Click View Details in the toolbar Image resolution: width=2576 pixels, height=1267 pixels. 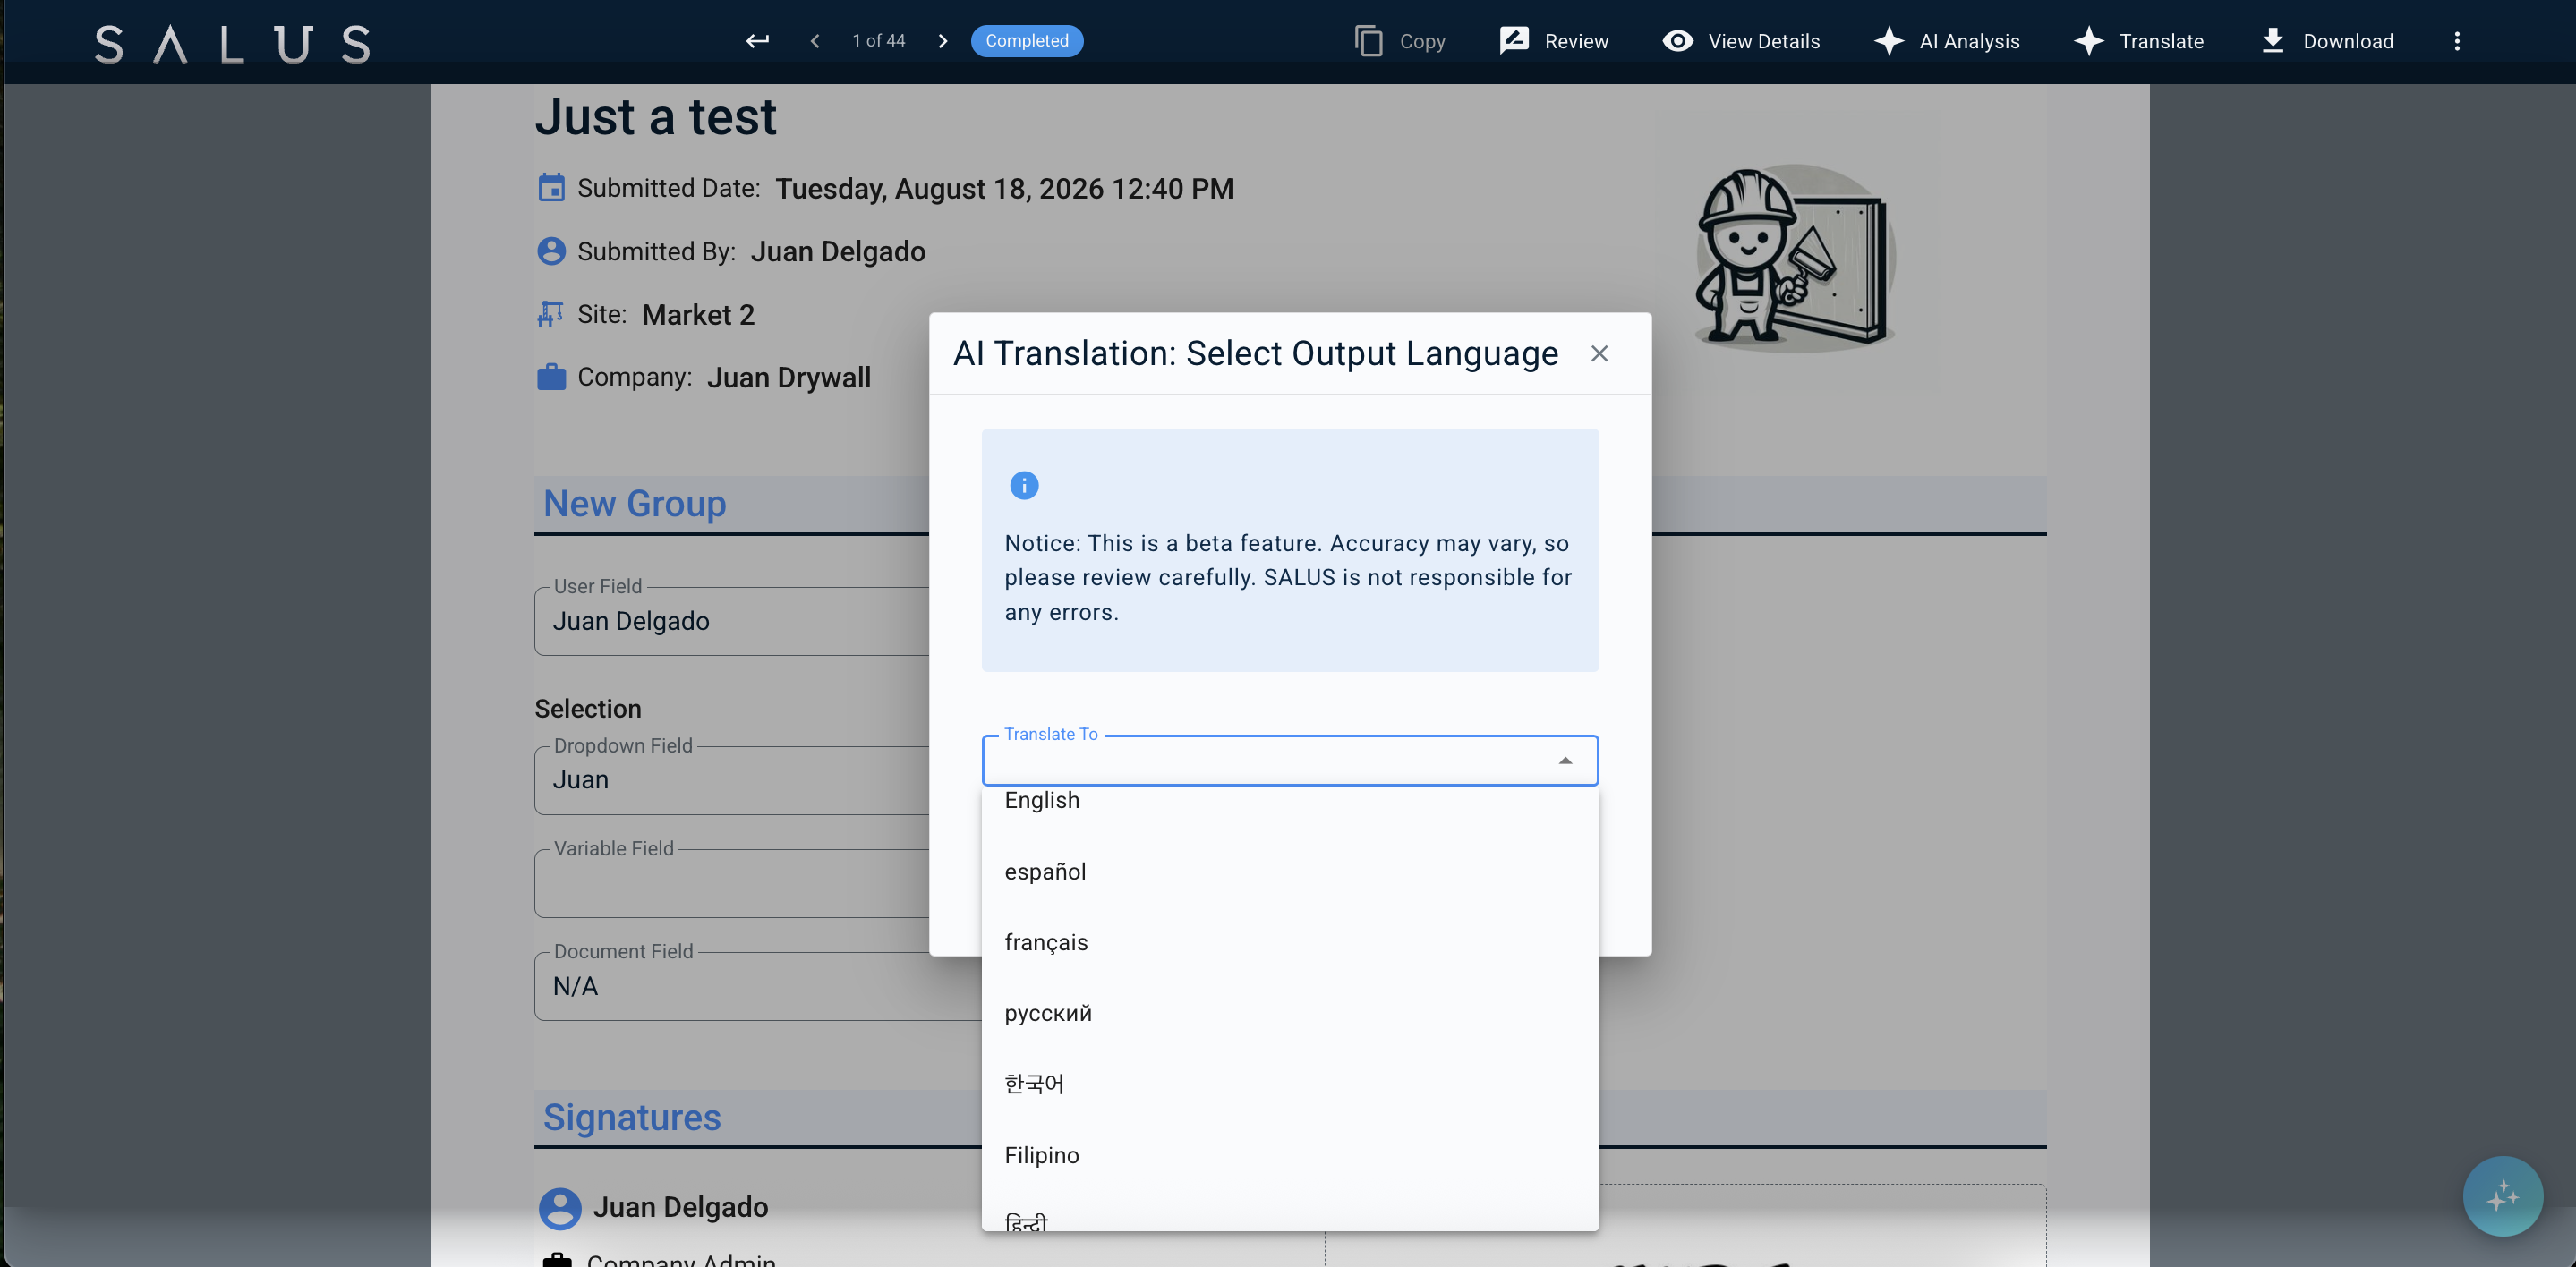coord(1741,41)
